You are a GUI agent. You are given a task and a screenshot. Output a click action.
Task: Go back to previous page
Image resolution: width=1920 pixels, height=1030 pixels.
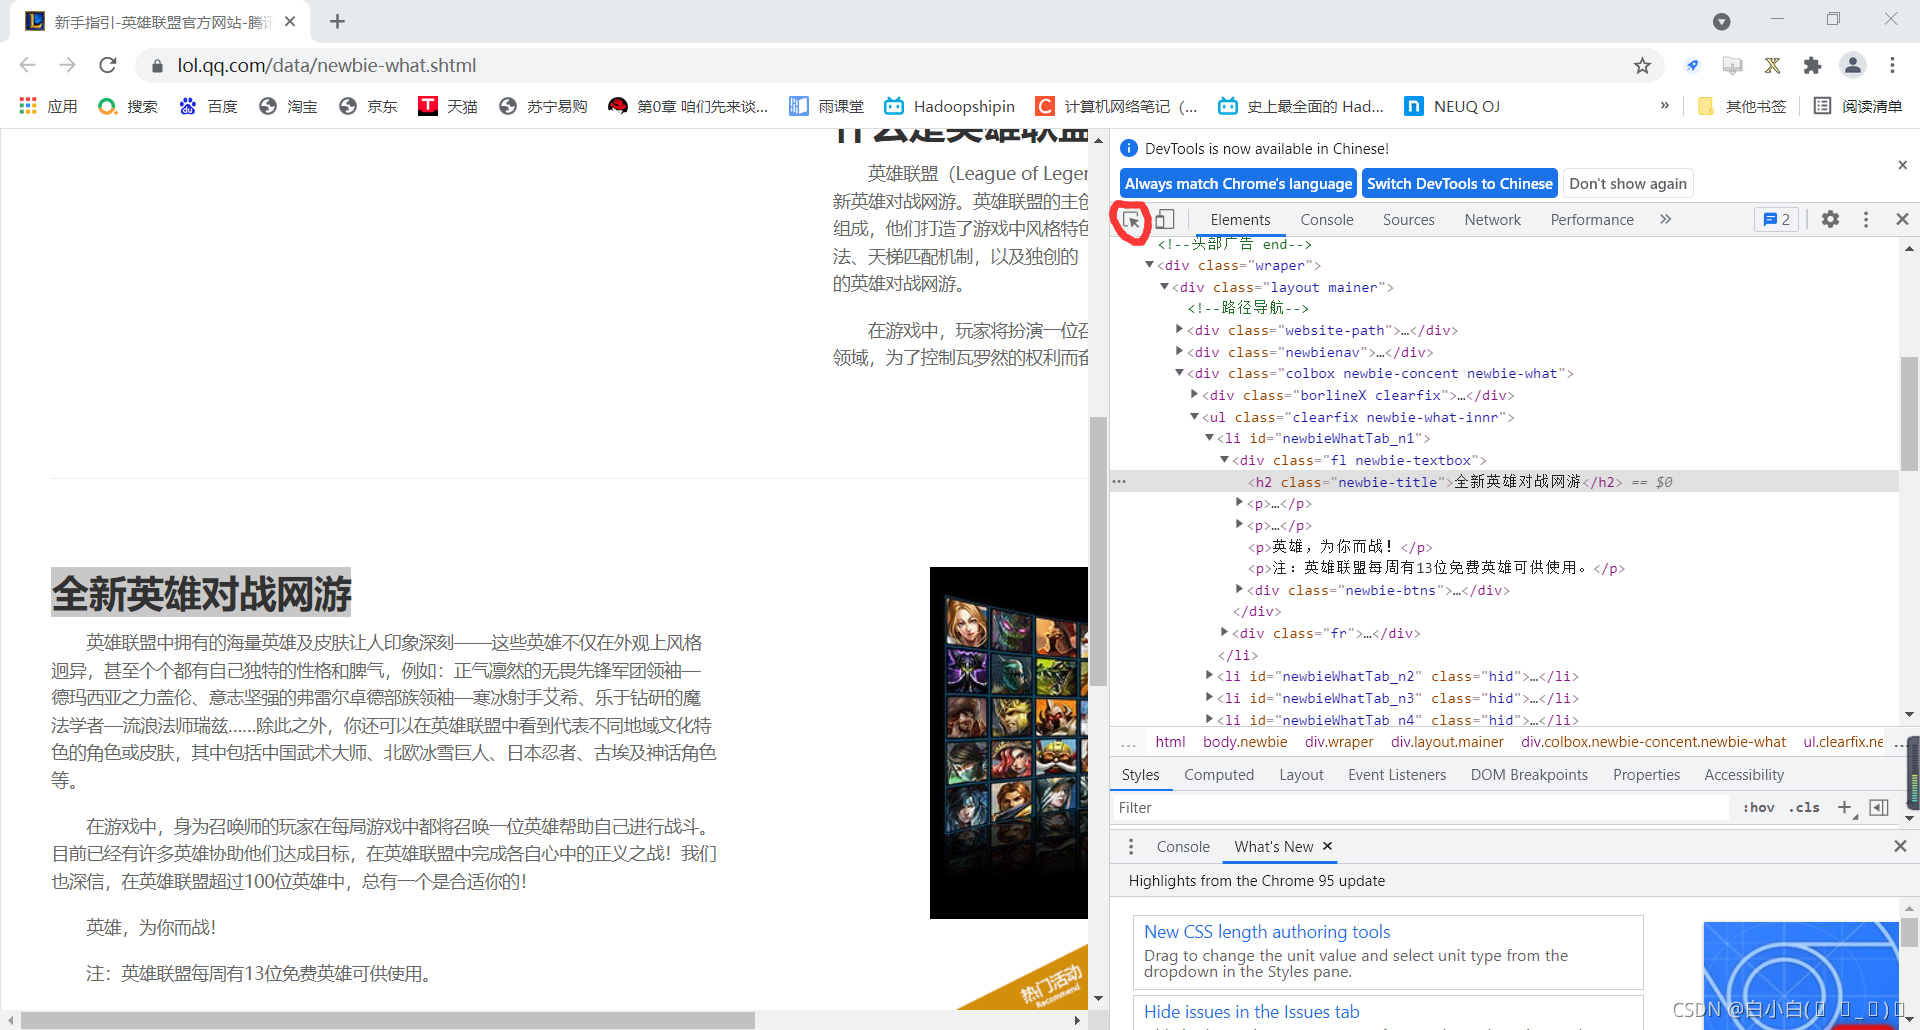[x=27, y=65]
